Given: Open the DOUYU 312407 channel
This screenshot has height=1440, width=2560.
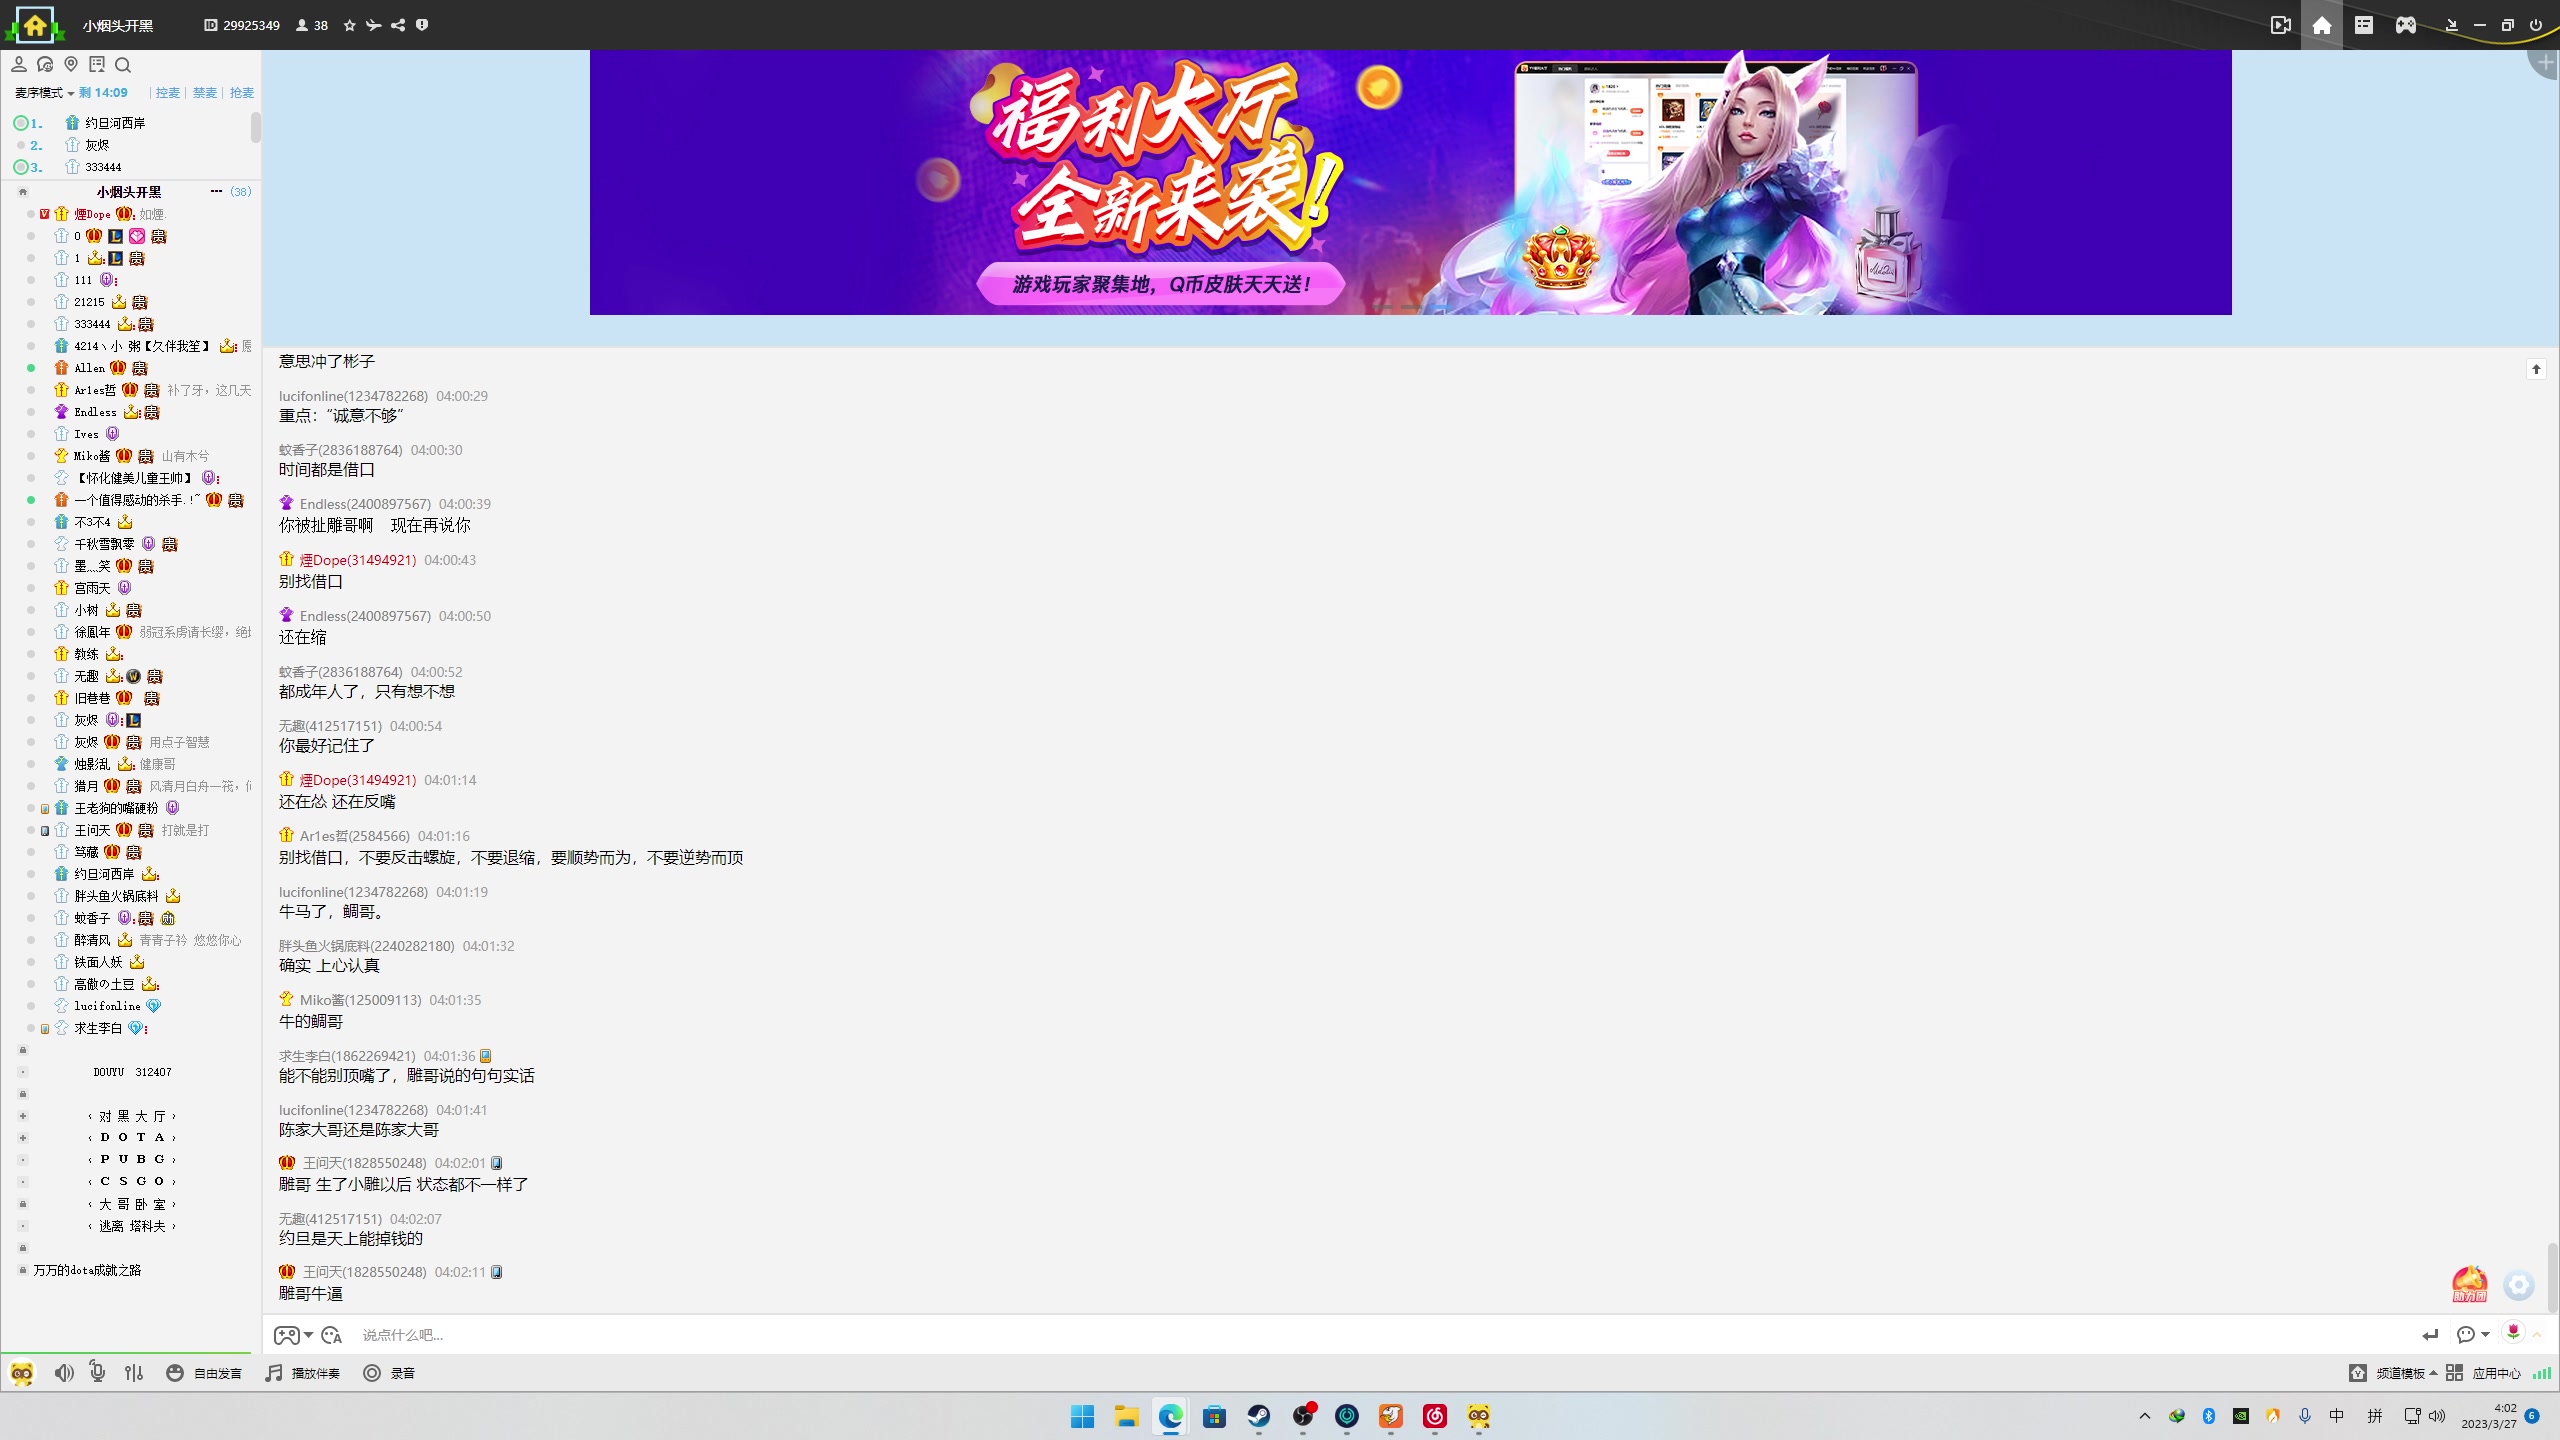Looking at the screenshot, I should pos(132,1072).
